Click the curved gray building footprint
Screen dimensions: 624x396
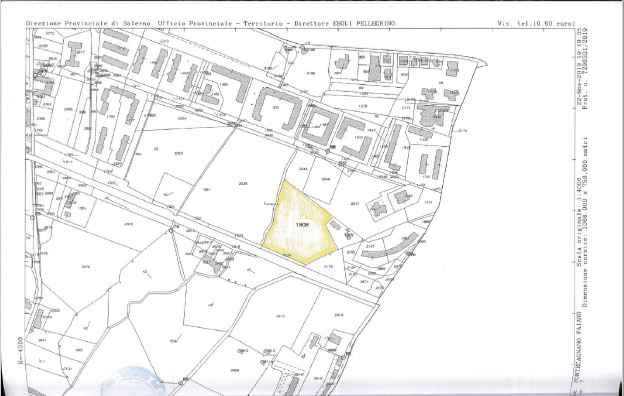pyautogui.click(x=390, y=246)
